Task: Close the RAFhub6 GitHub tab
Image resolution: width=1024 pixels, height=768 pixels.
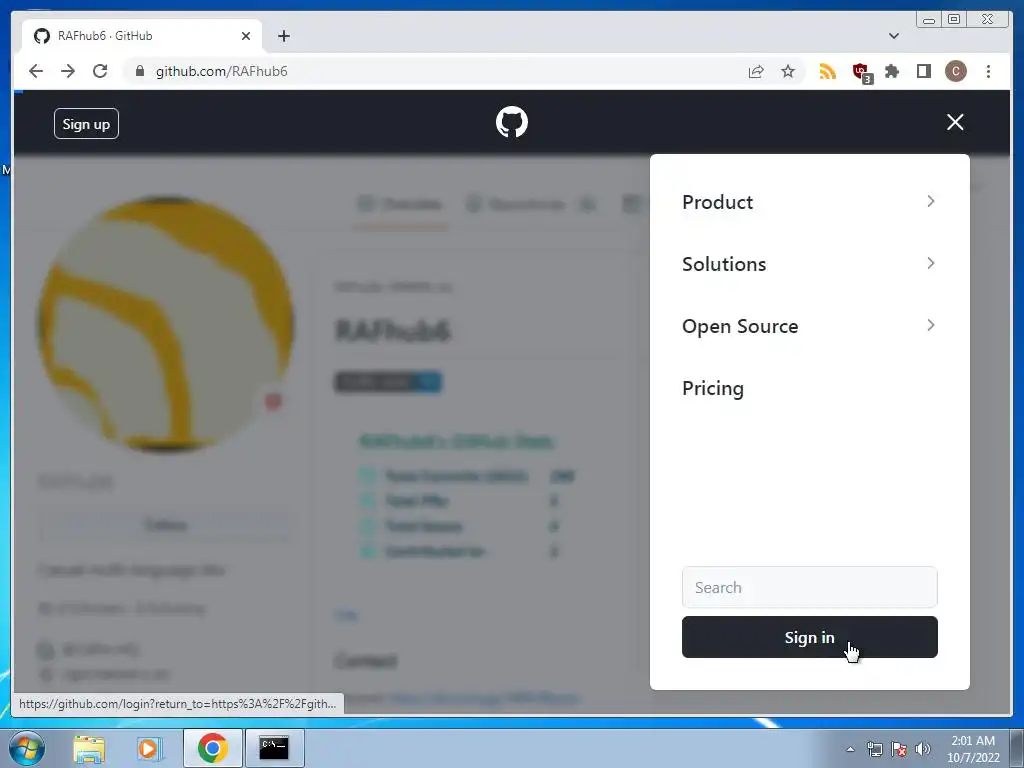Action: click(246, 36)
